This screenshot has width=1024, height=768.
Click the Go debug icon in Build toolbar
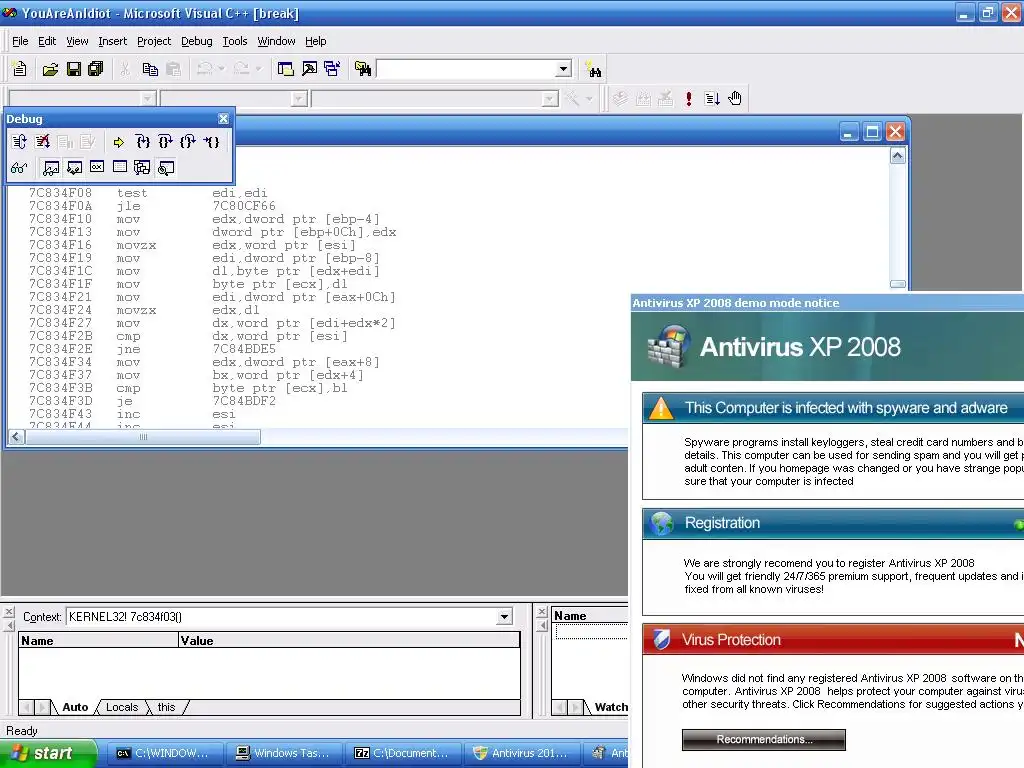pyautogui.click(x=712, y=99)
